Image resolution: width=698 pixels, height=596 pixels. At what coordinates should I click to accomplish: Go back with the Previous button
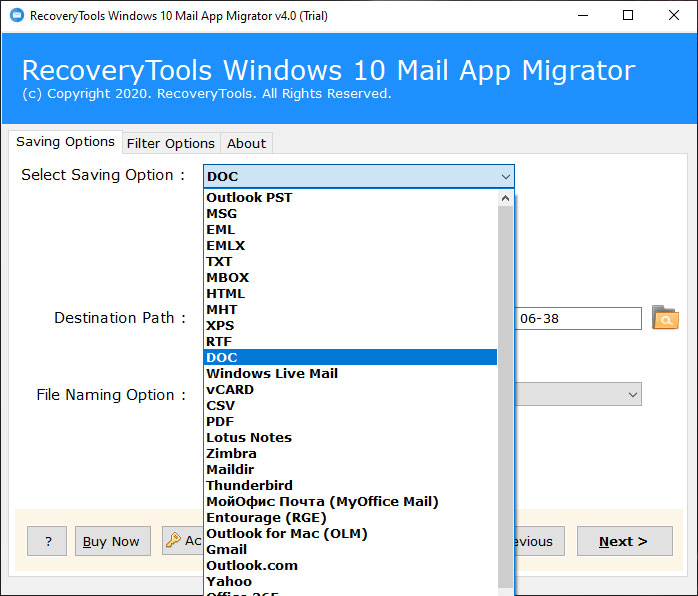pos(539,541)
